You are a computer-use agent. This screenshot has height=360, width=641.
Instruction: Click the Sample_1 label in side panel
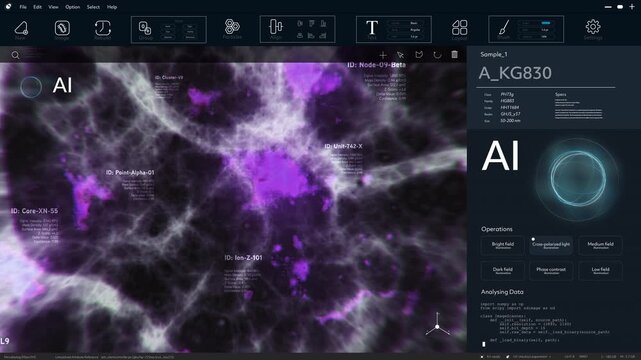tap(494, 54)
